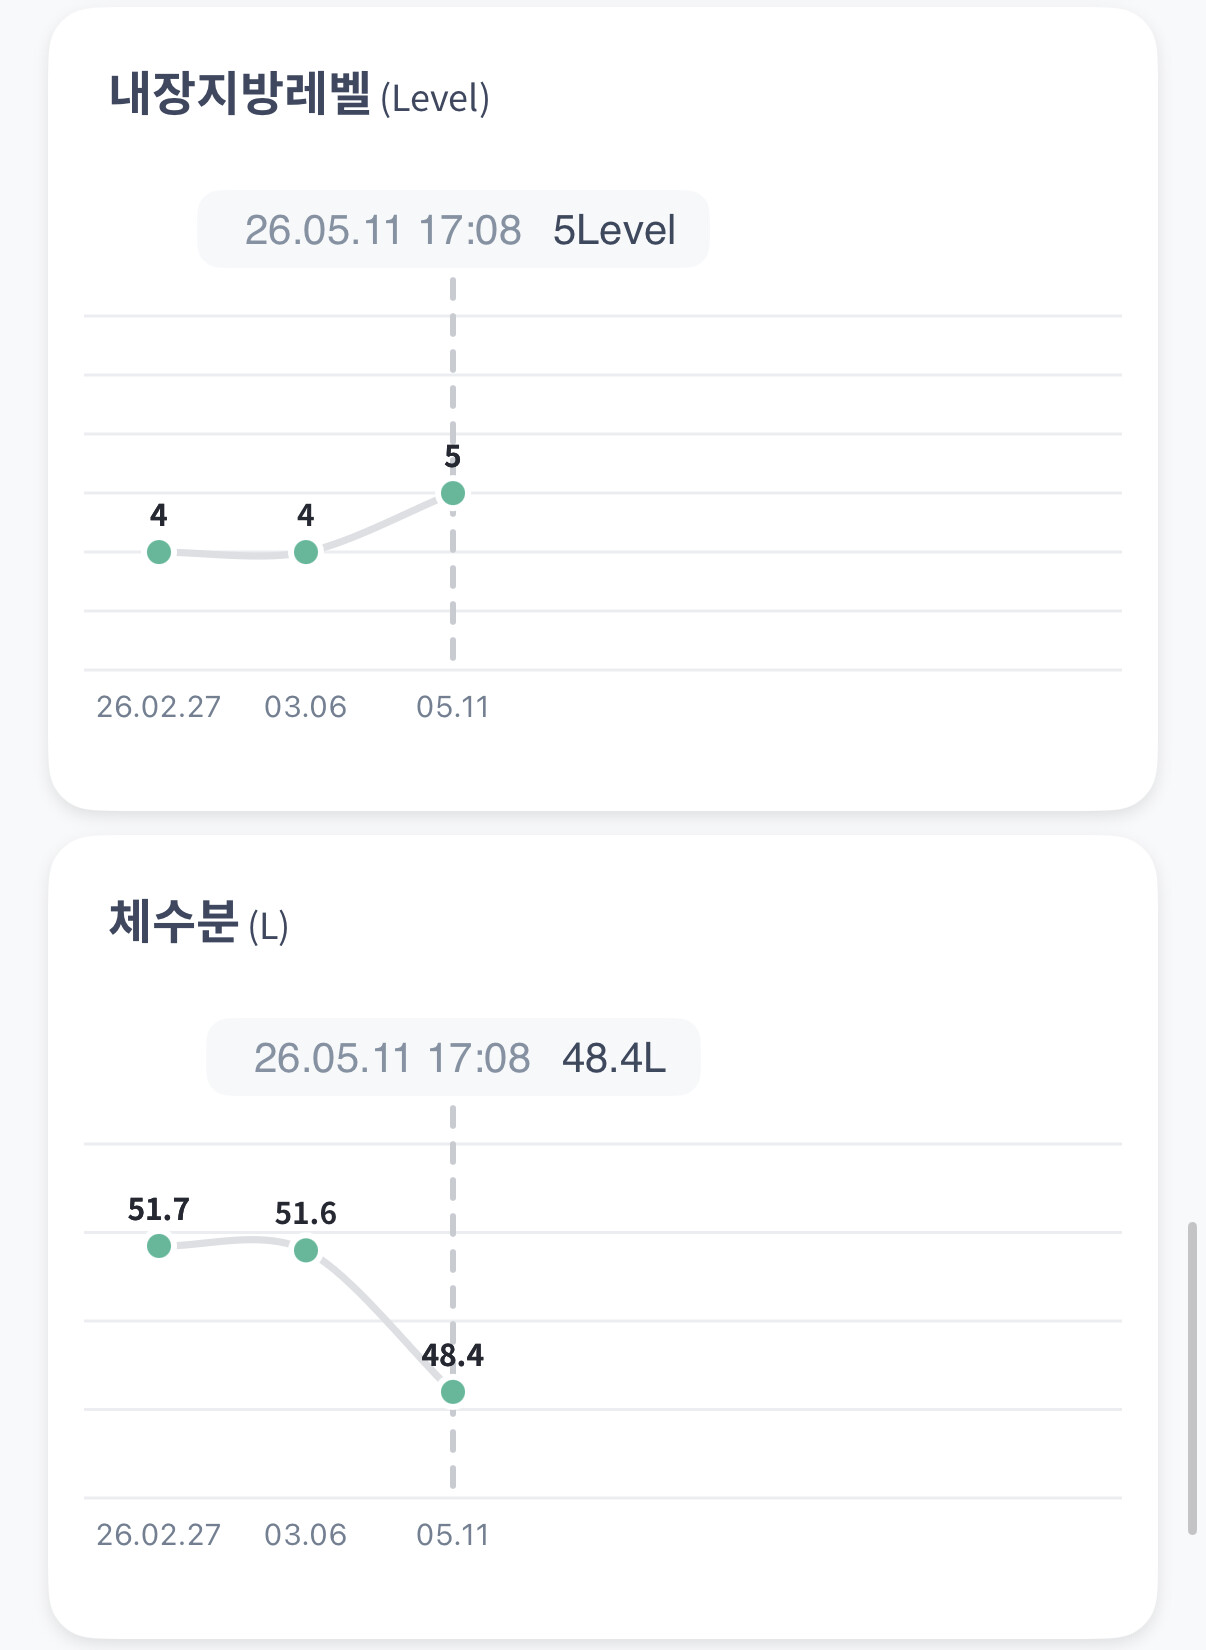The height and width of the screenshot is (1650, 1206).
Task: Click the 체수분 (L) chart title
Action: [199, 923]
